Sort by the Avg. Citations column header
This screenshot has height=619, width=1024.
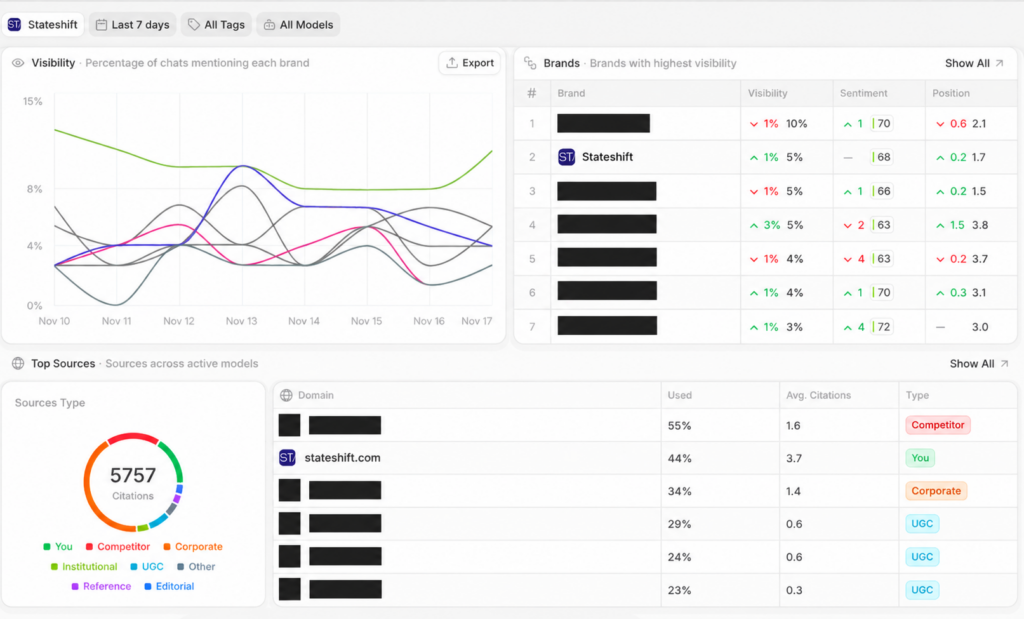pos(818,395)
